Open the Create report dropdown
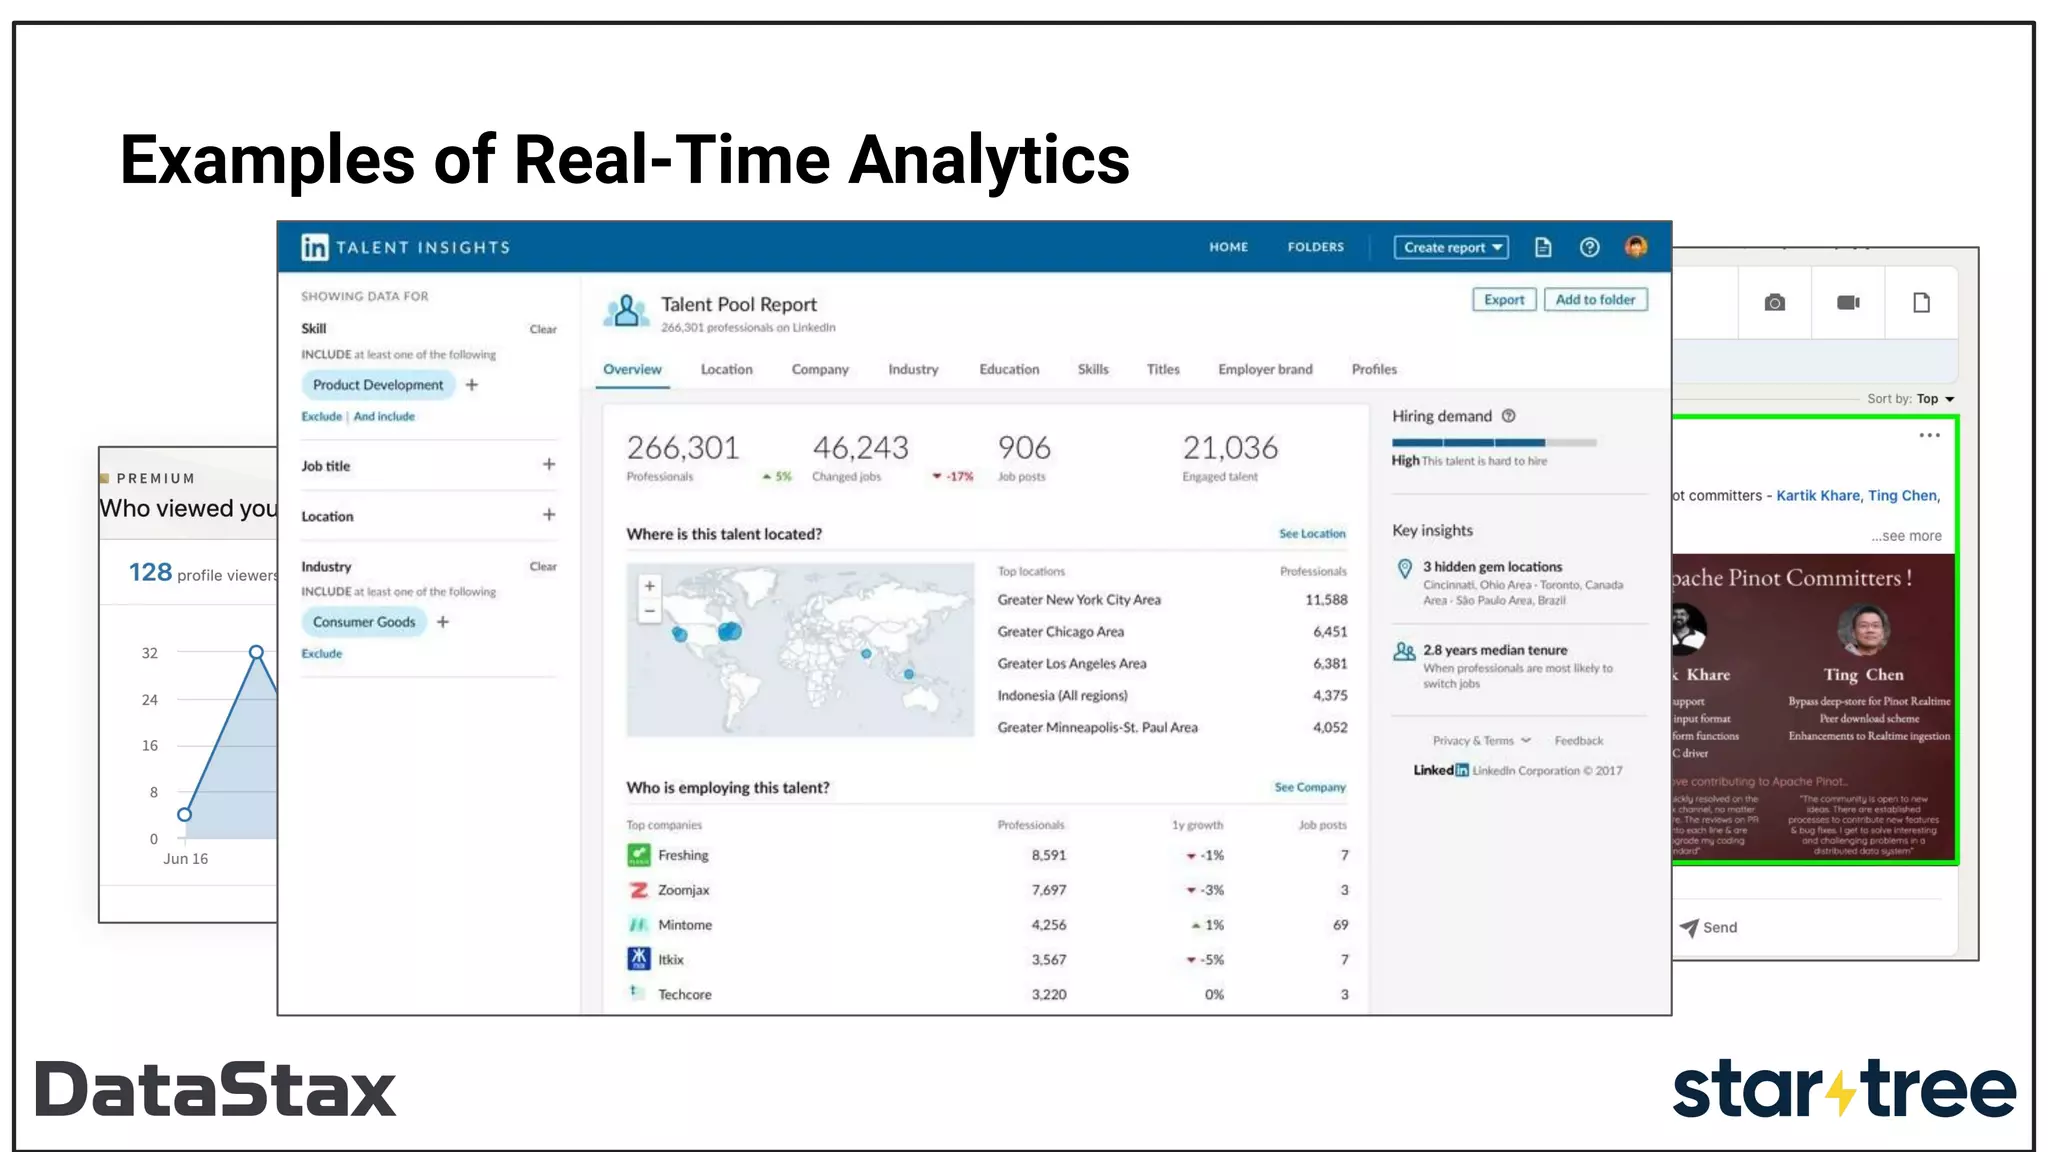 [1451, 247]
